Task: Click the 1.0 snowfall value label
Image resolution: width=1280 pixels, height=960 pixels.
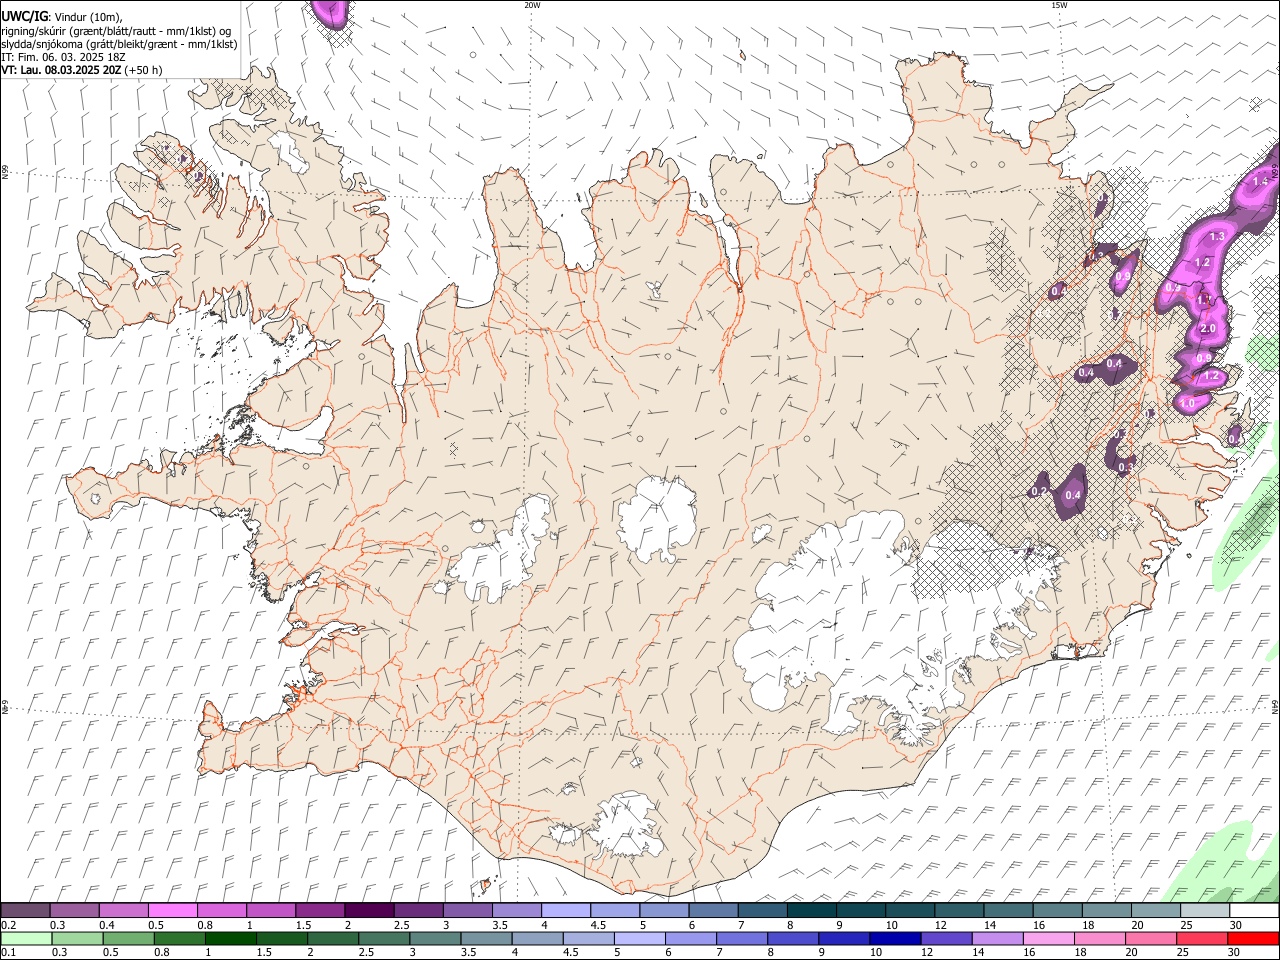Action: tap(1187, 403)
